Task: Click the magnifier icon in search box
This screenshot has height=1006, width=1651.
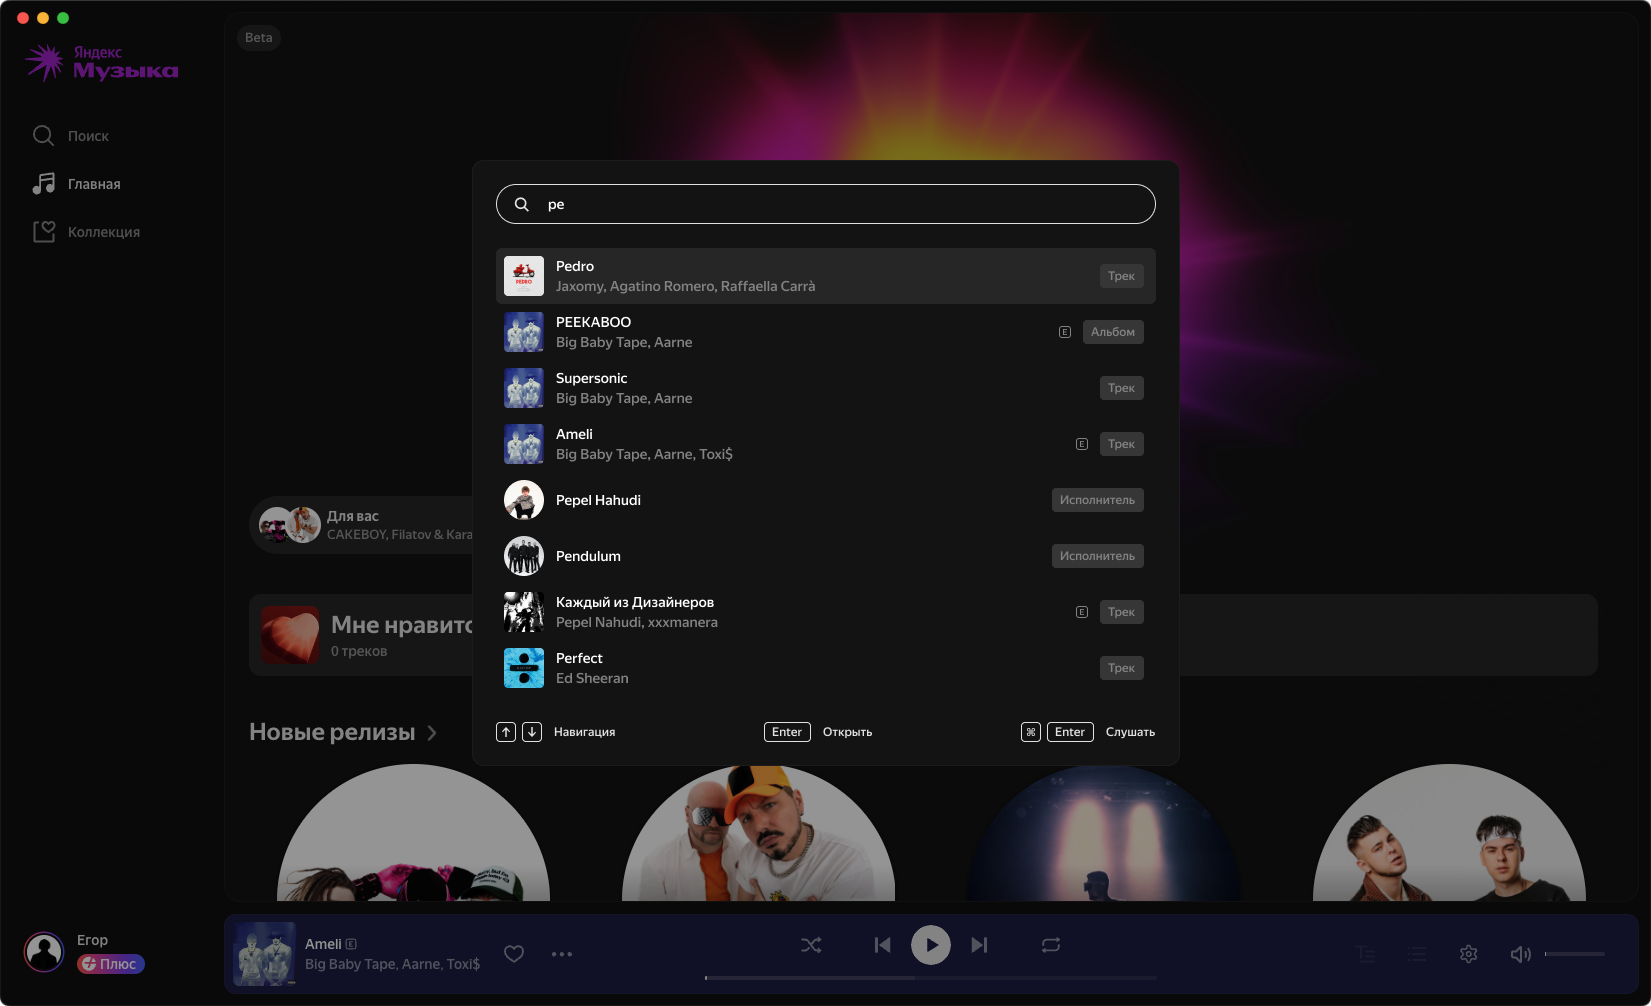Action: (522, 204)
